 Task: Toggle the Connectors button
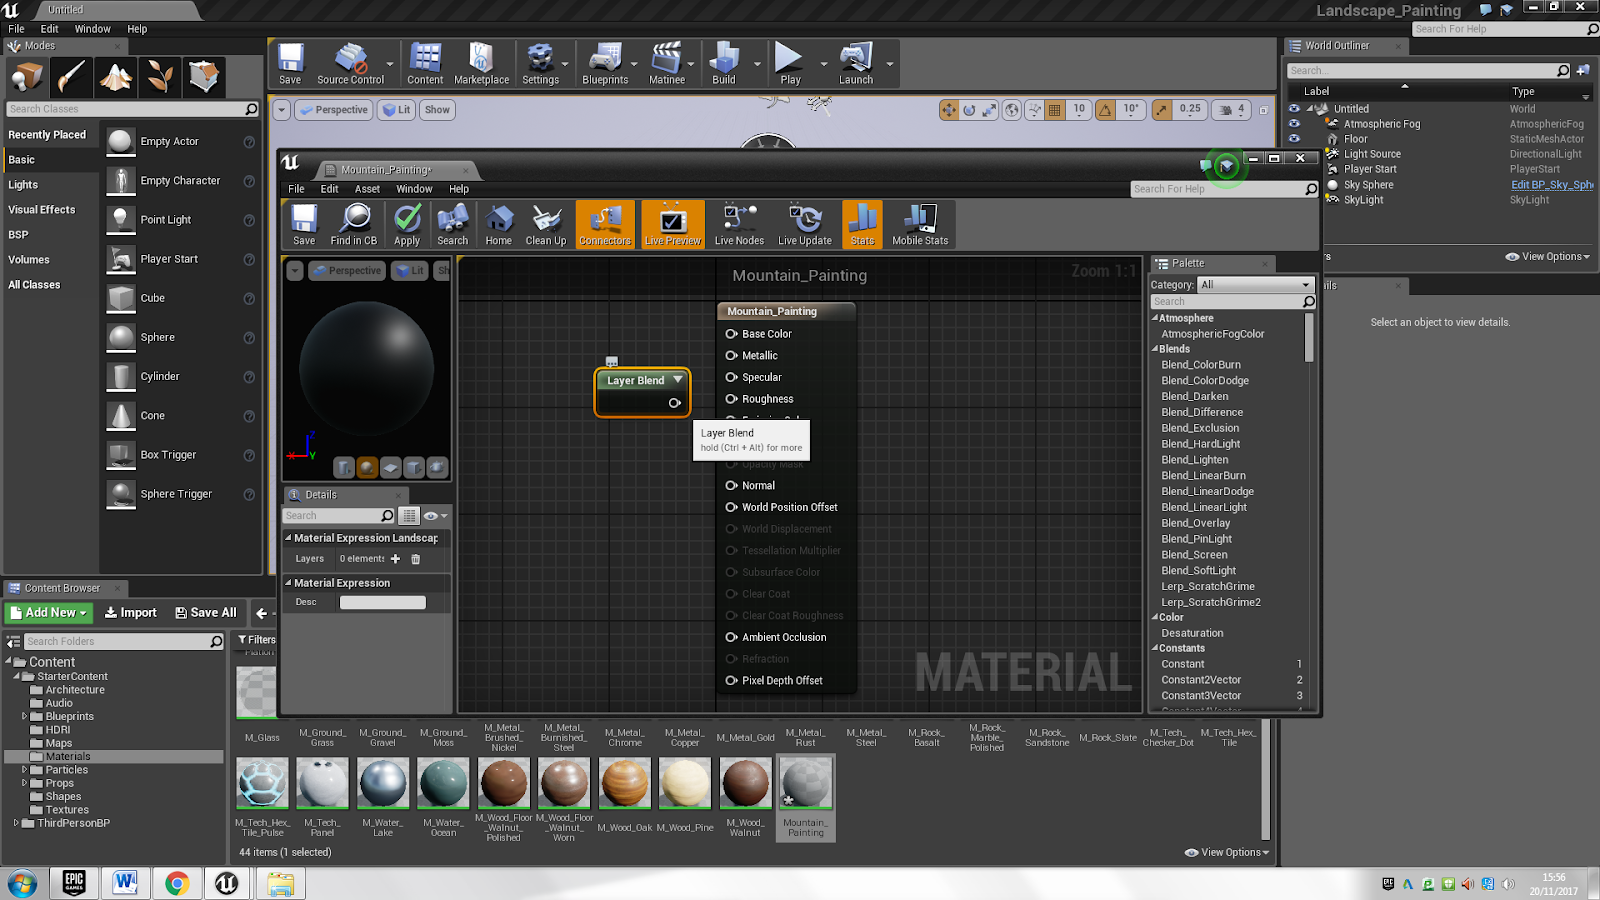point(605,224)
